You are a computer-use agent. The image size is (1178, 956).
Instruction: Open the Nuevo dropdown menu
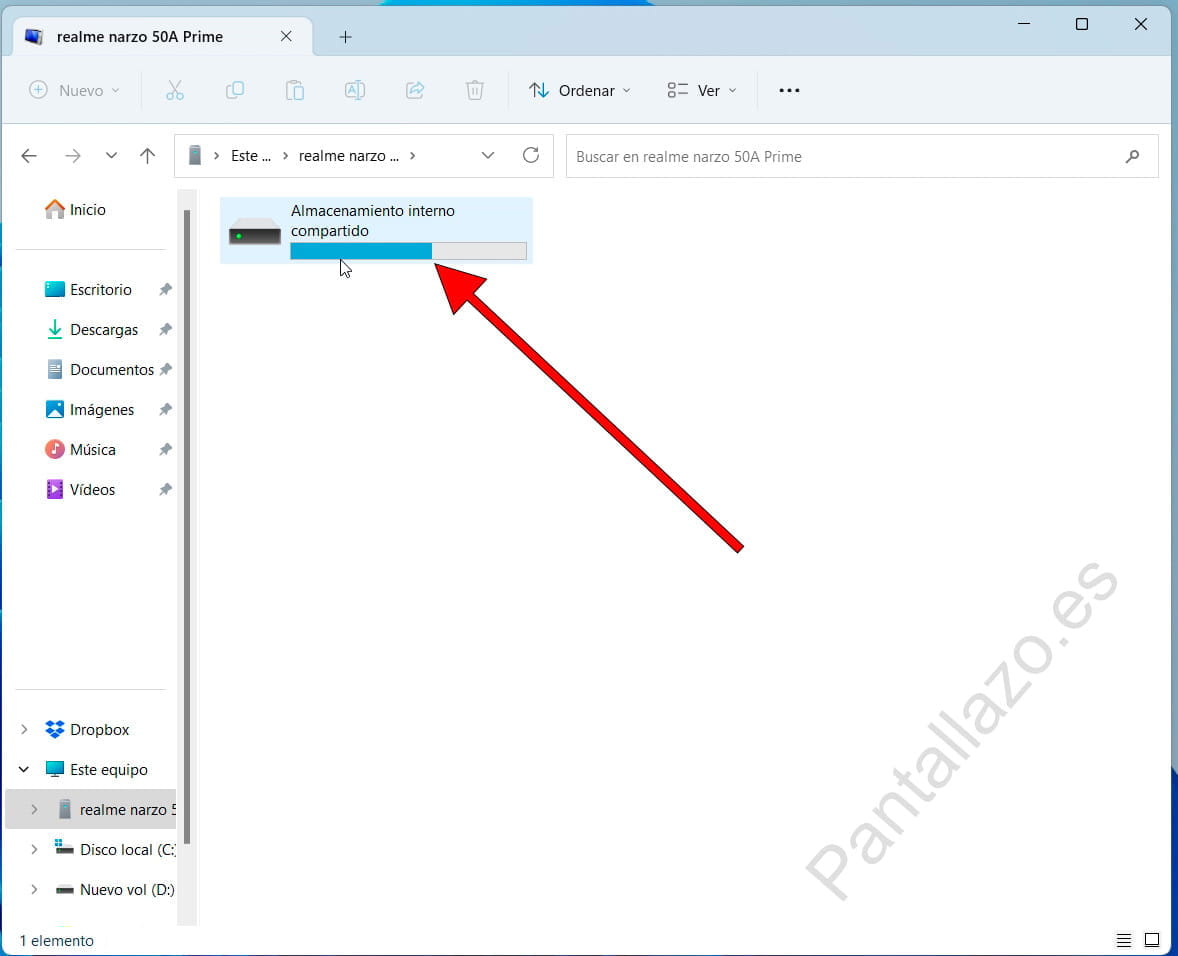[74, 91]
